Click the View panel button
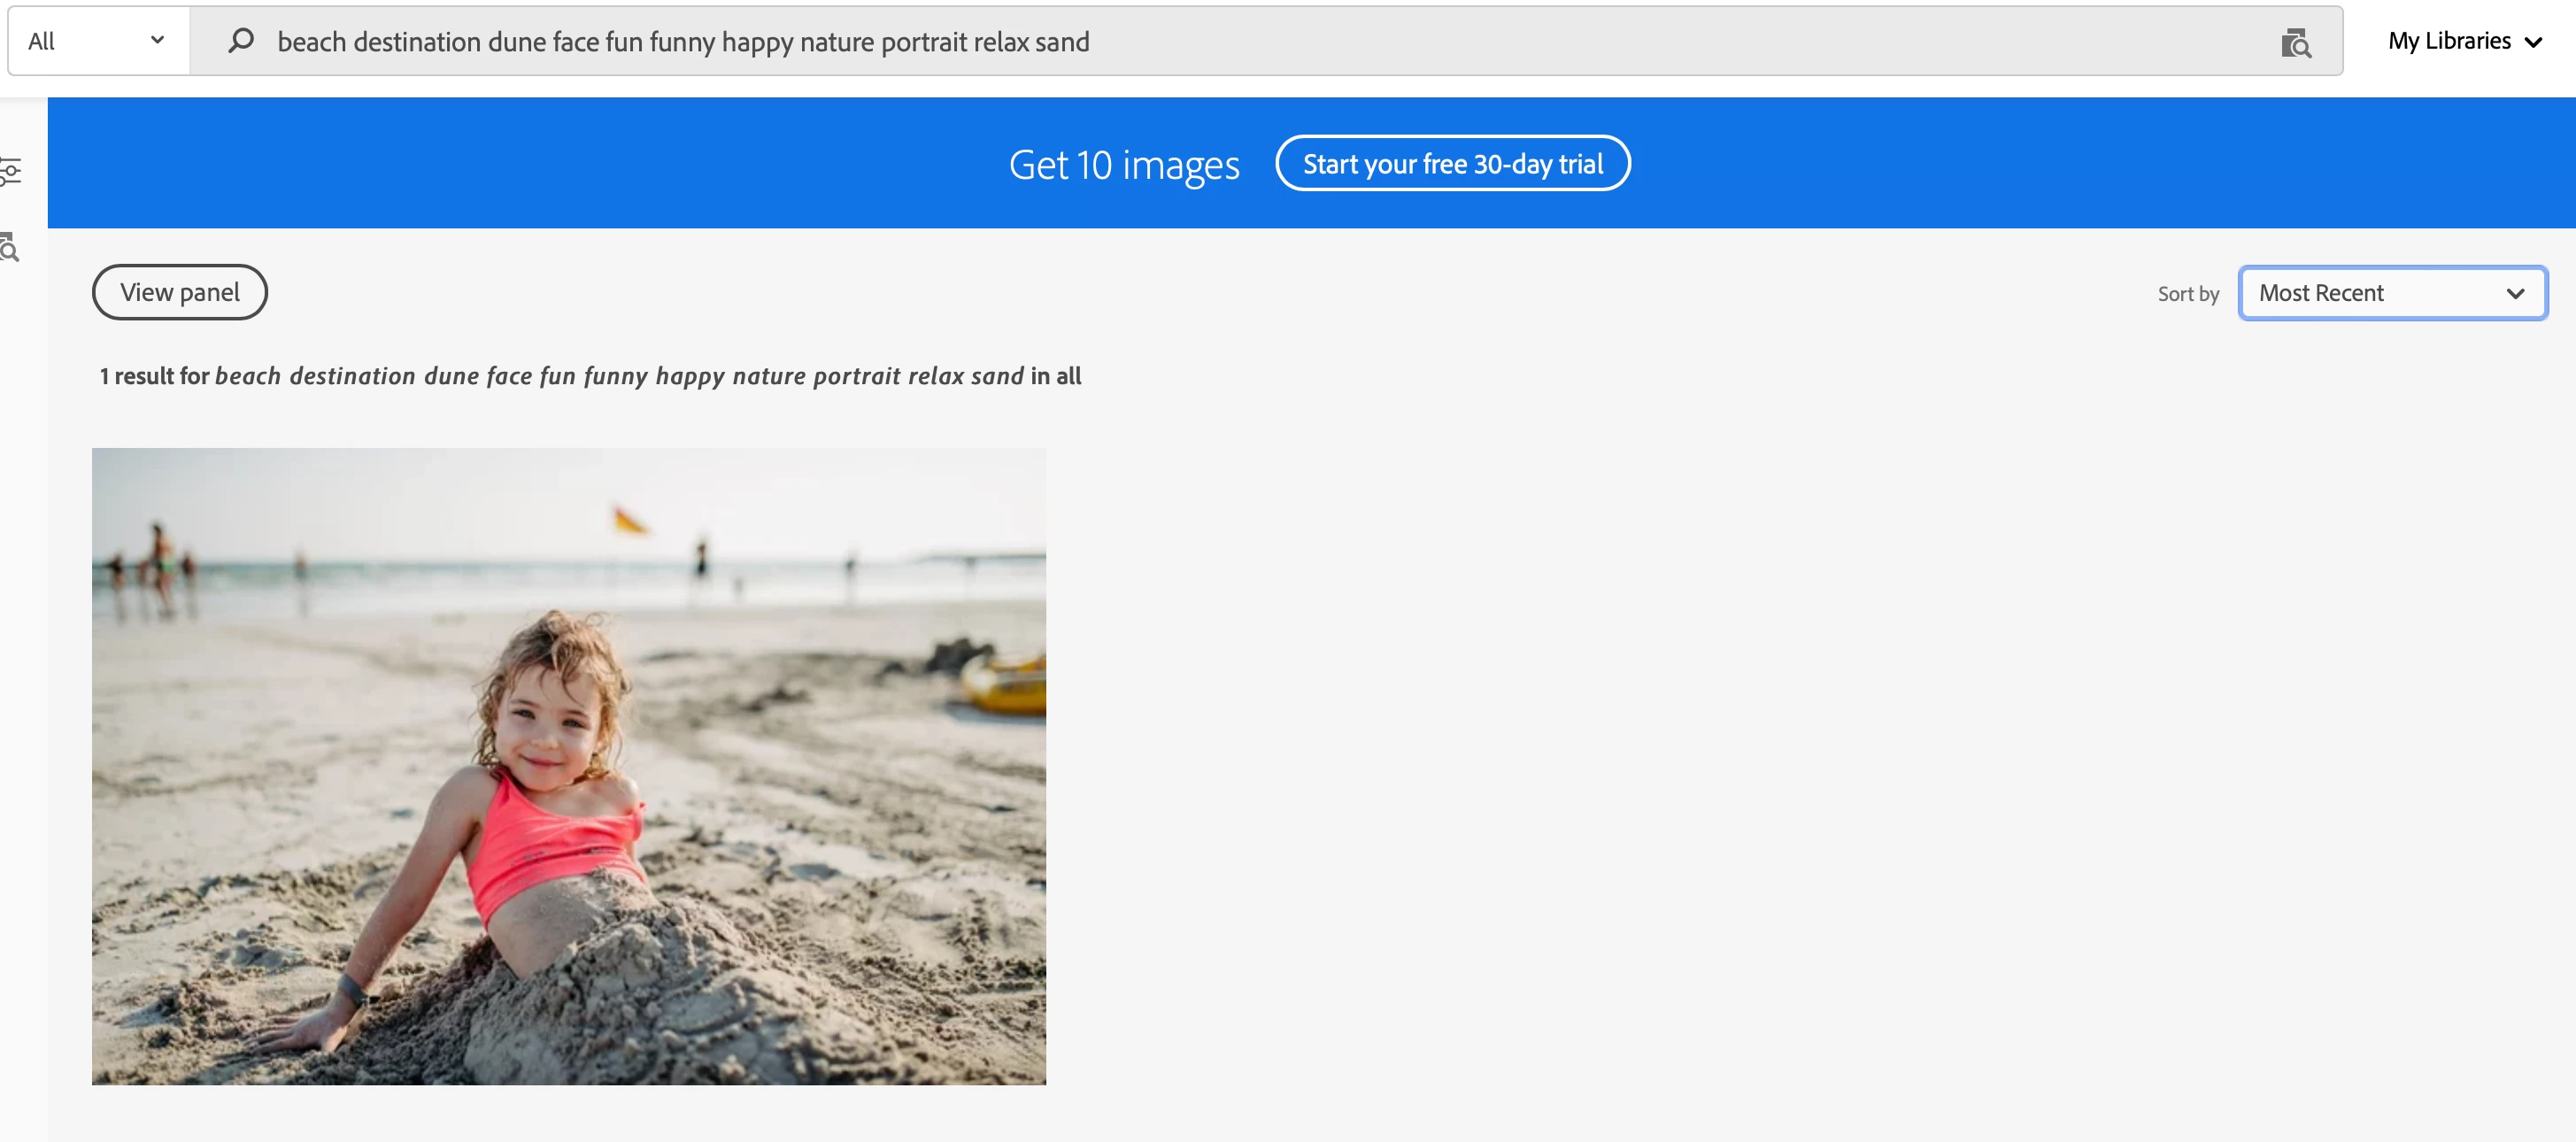This screenshot has width=2576, height=1142. point(180,292)
